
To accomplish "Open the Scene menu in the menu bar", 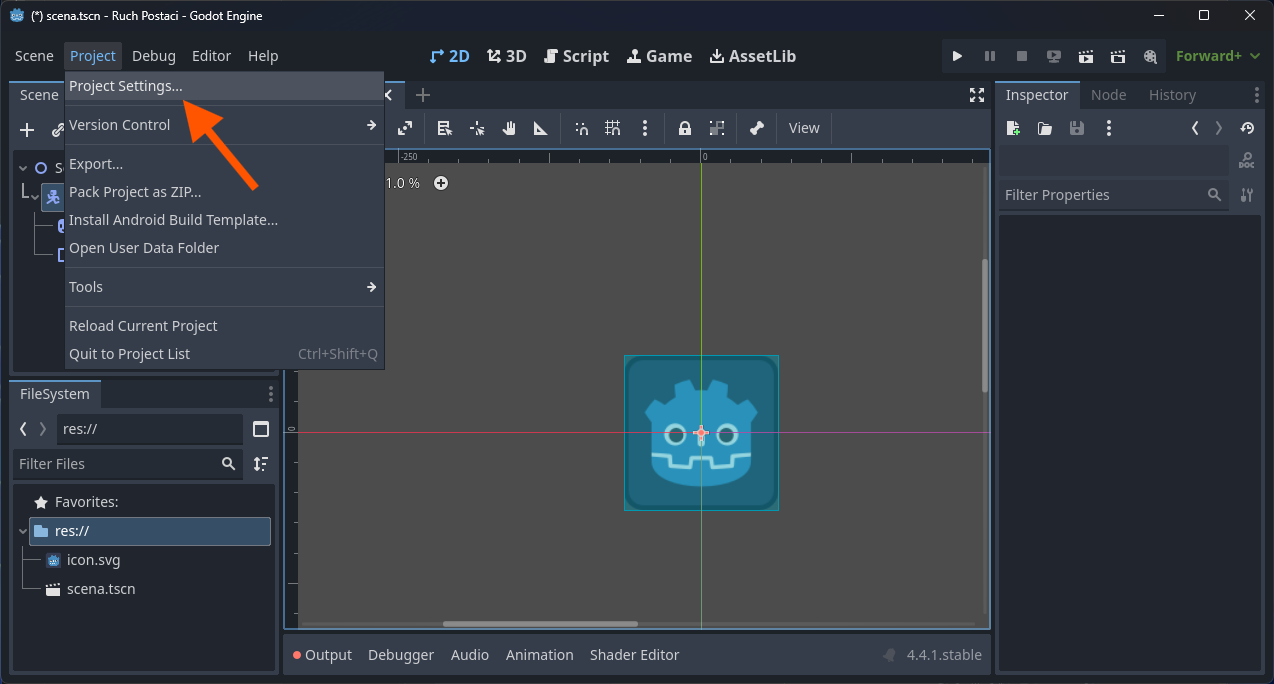I will 34,56.
